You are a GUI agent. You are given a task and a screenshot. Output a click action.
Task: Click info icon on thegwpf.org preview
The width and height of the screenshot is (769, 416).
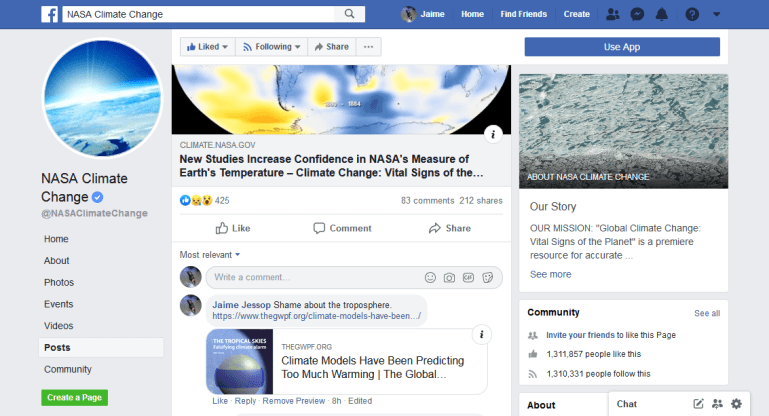tap(482, 335)
